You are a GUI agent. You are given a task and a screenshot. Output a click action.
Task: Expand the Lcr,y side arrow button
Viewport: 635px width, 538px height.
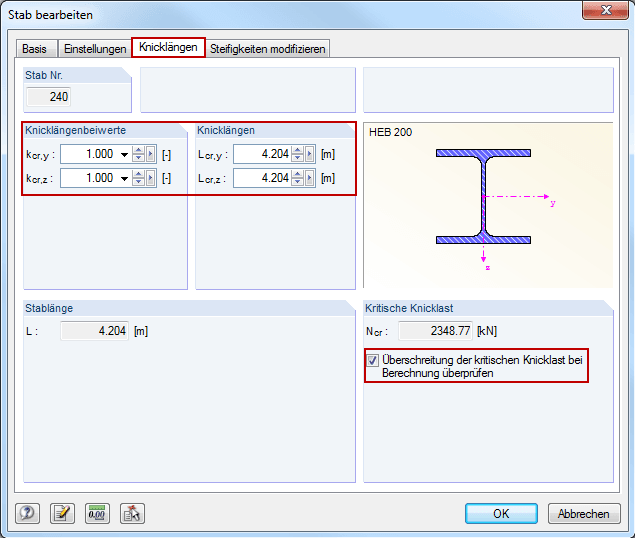(x=310, y=154)
